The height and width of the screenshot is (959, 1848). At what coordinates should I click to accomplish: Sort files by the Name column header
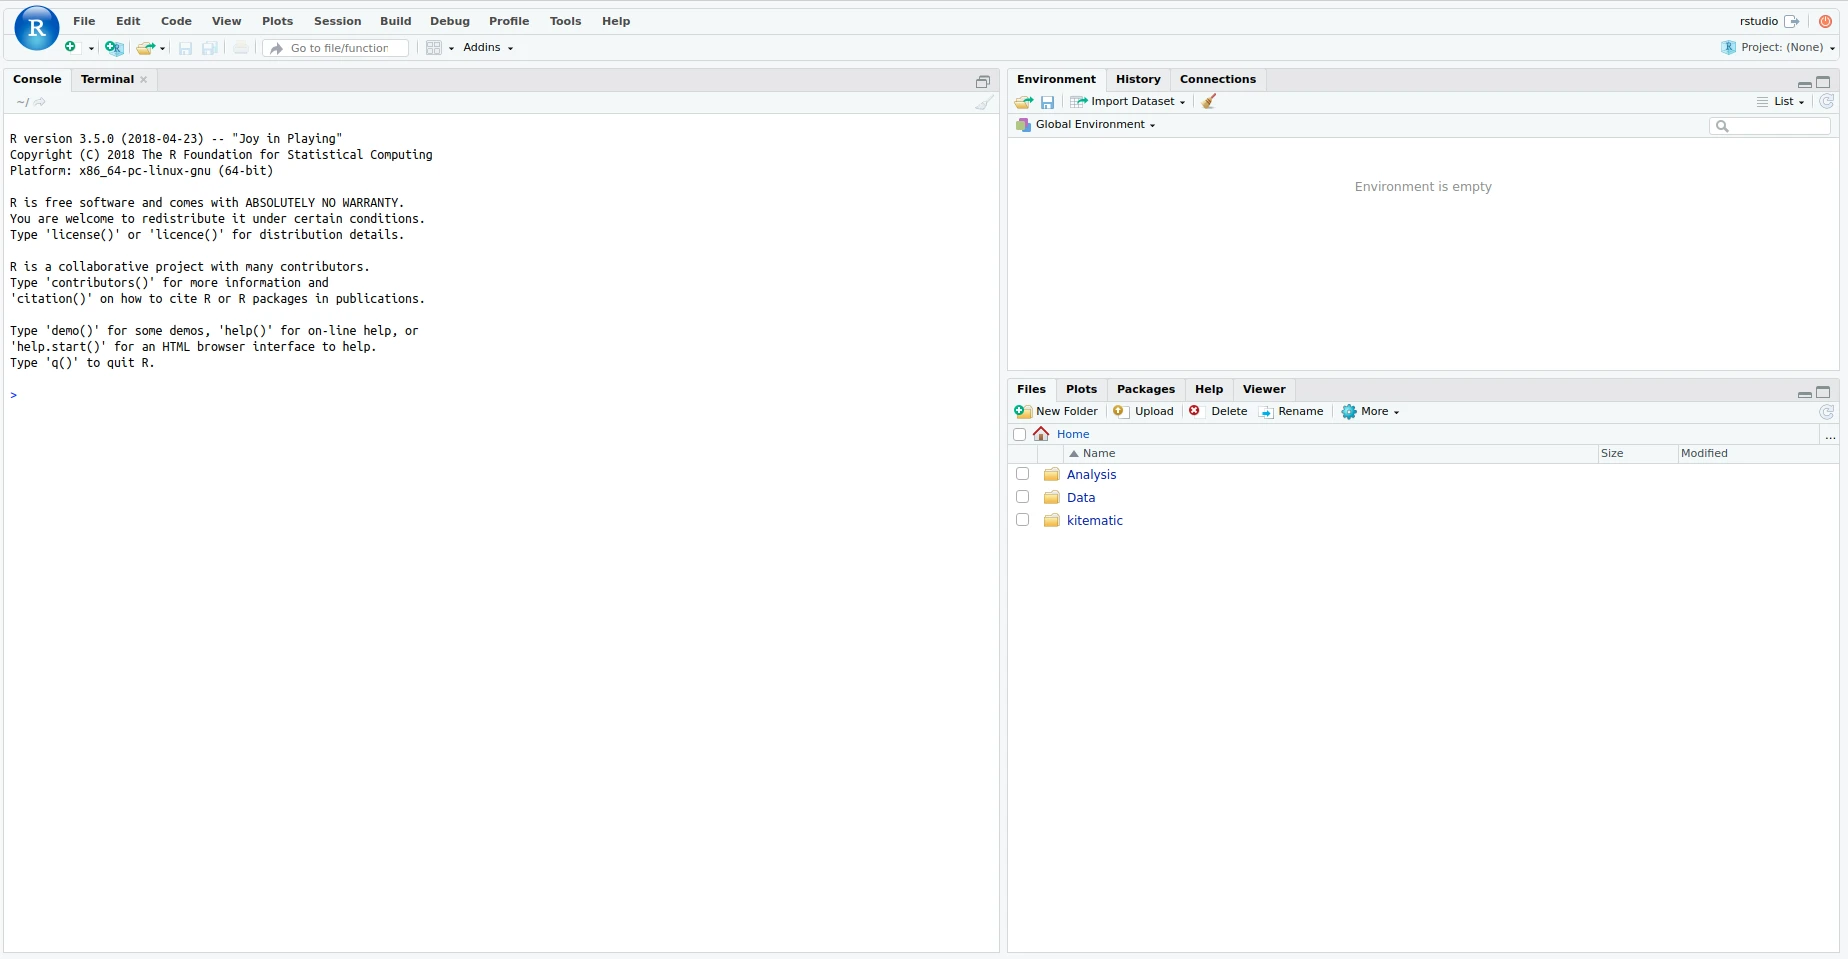pyautogui.click(x=1098, y=453)
